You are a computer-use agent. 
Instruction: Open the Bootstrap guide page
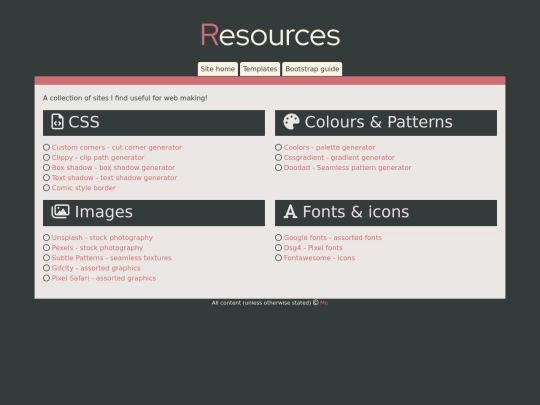[312, 69]
